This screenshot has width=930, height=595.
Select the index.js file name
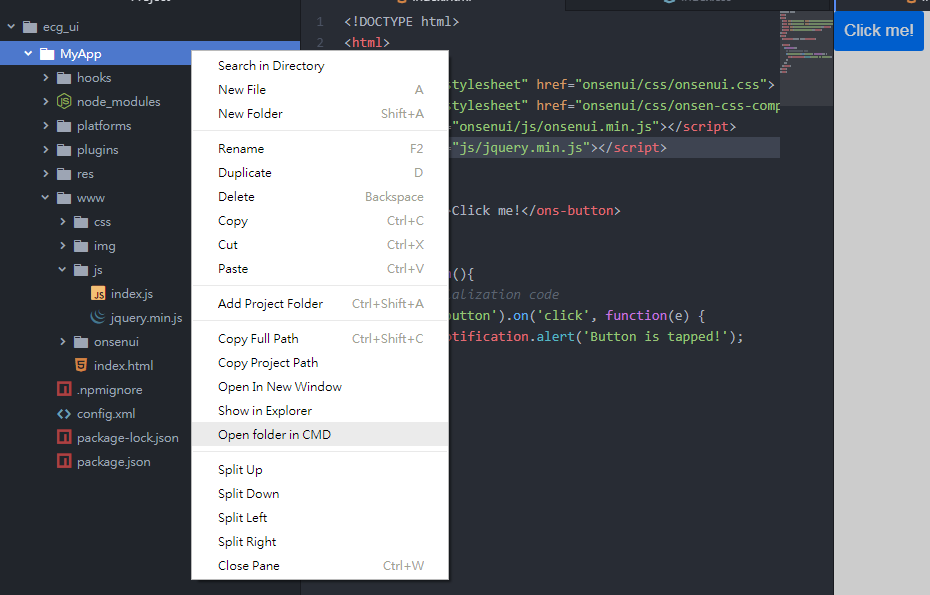132,294
